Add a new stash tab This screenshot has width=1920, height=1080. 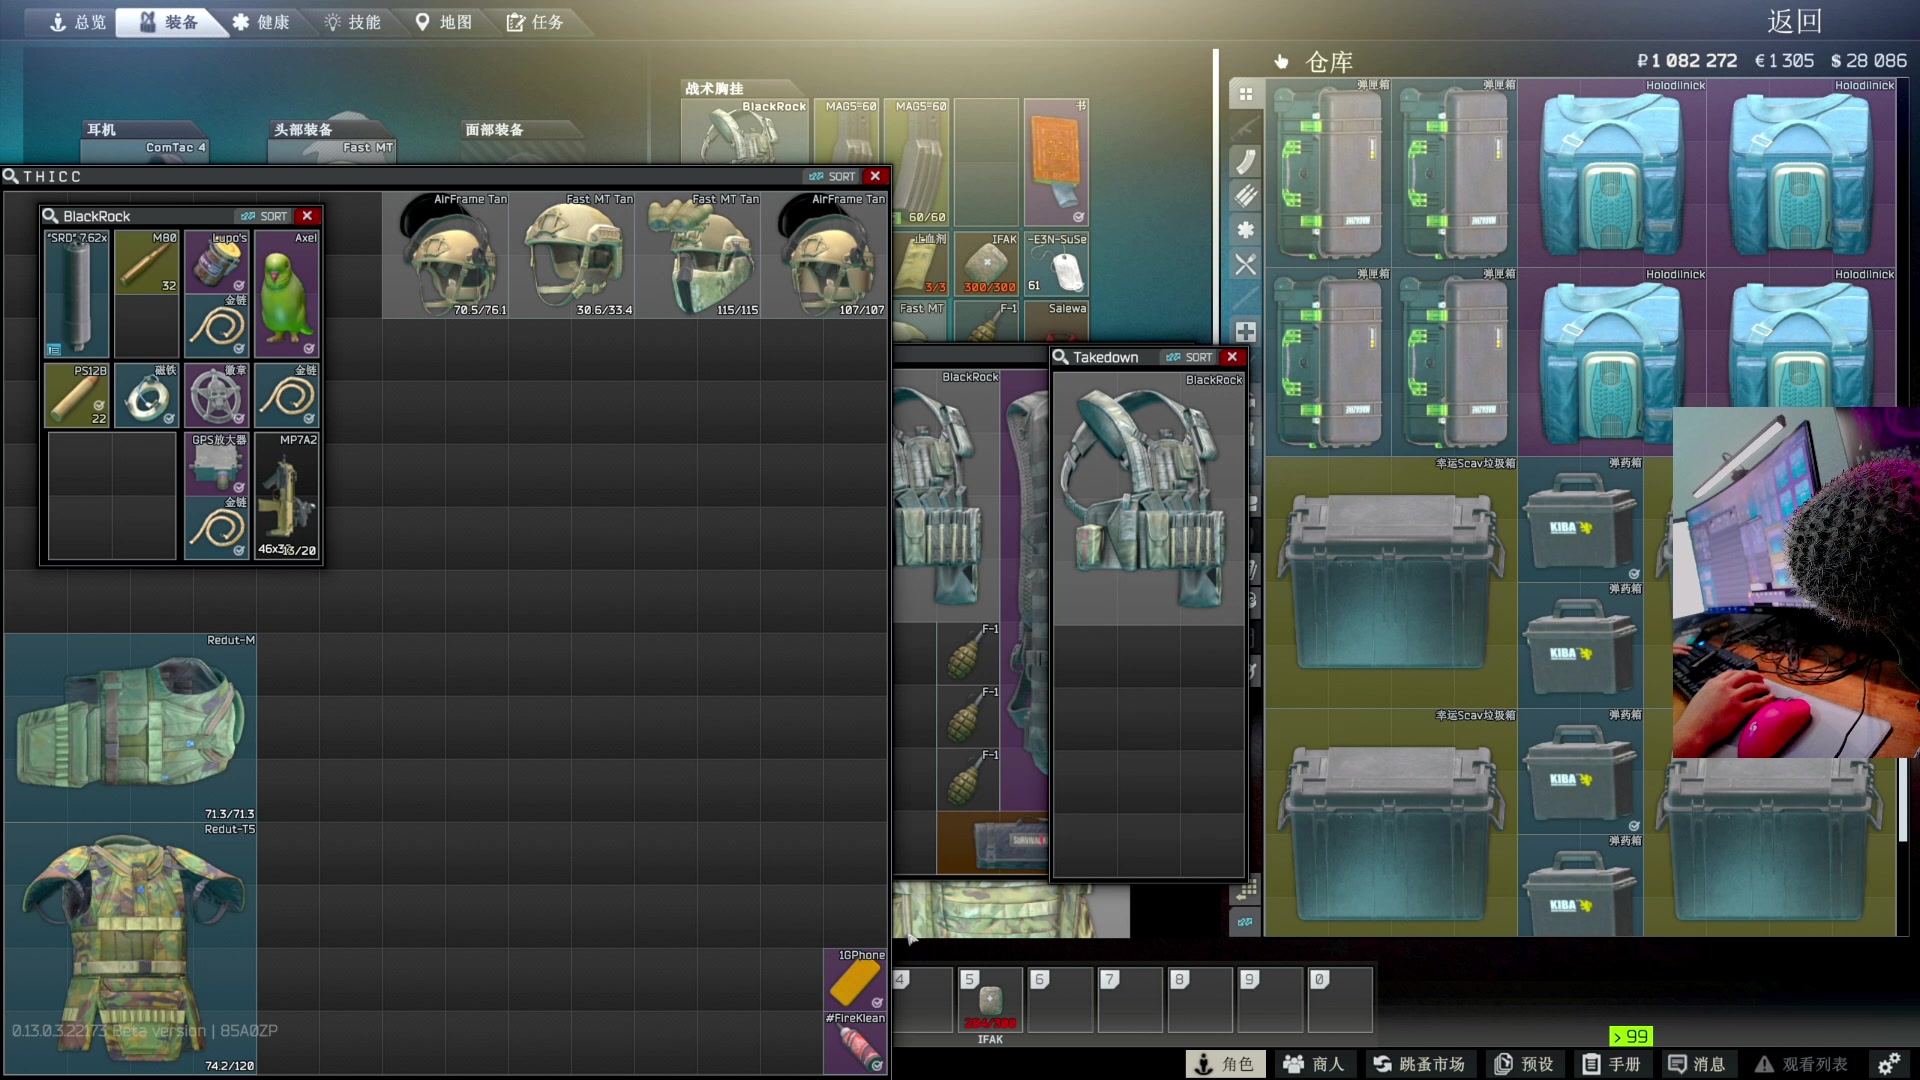pyautogui.click(x=1246, y=331)
